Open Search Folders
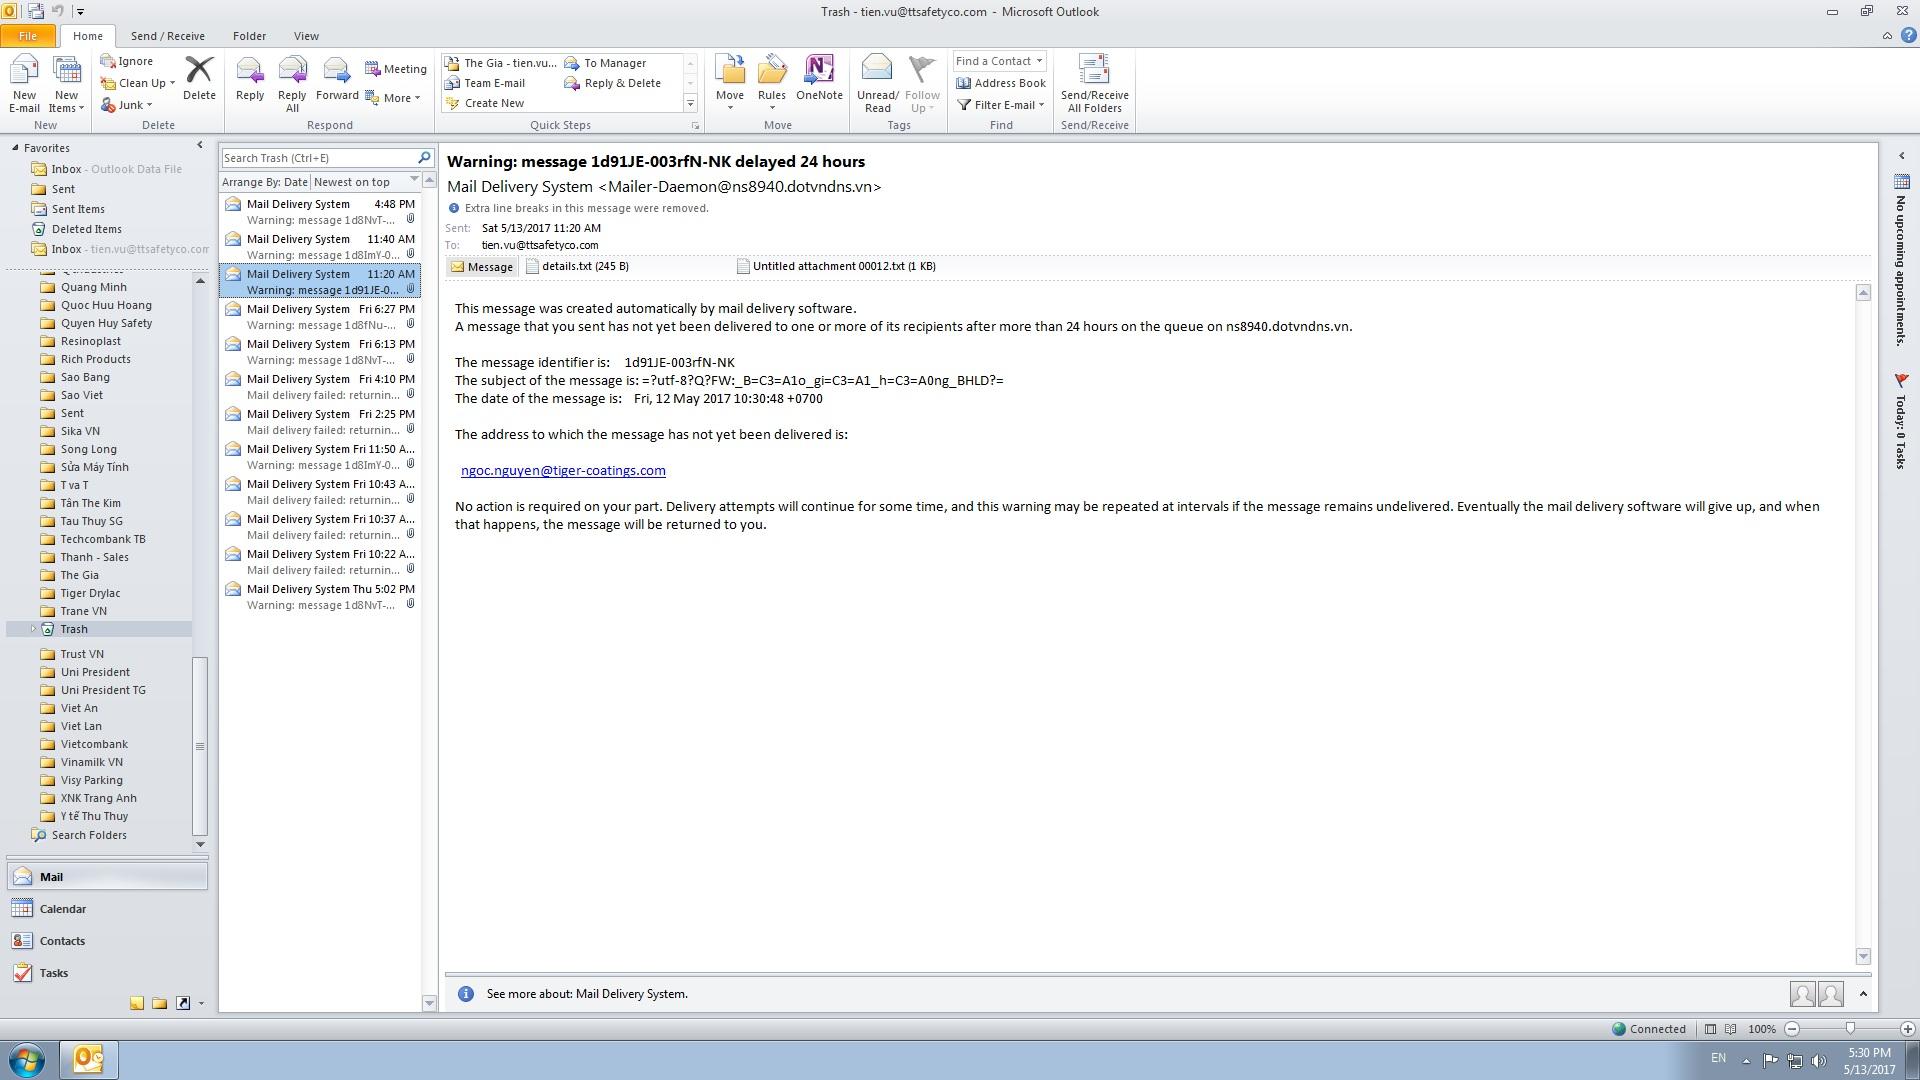The width and height of the screenshot is (1920, 1080). click(x=89, y=835)
